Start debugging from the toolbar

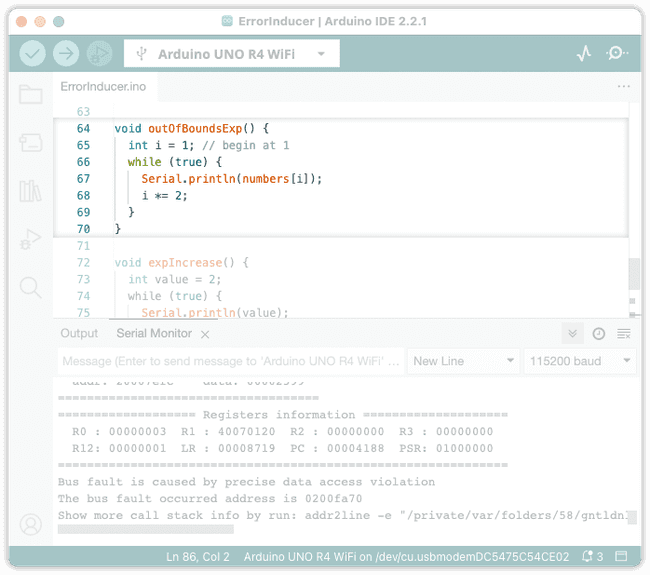tap(99, 53)
